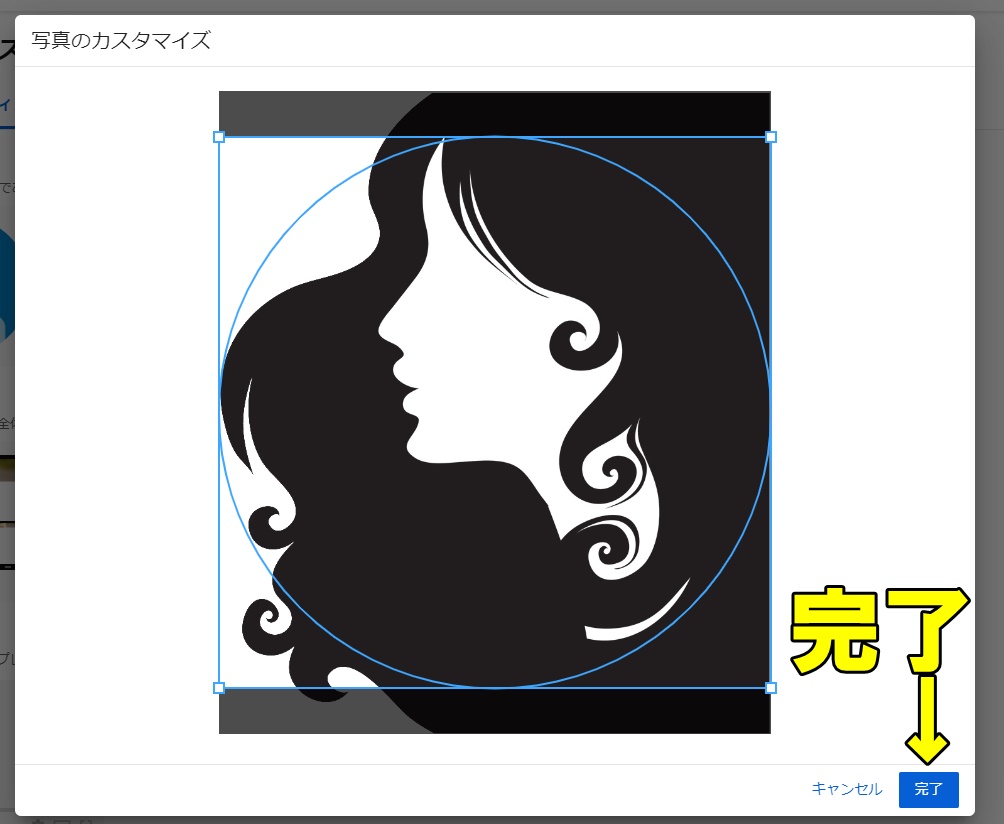Image resolution: width=1004 pixels, height=824 pixels.
Task: Grab the bottom-left crop handle
Action: (x=219, y=688)
